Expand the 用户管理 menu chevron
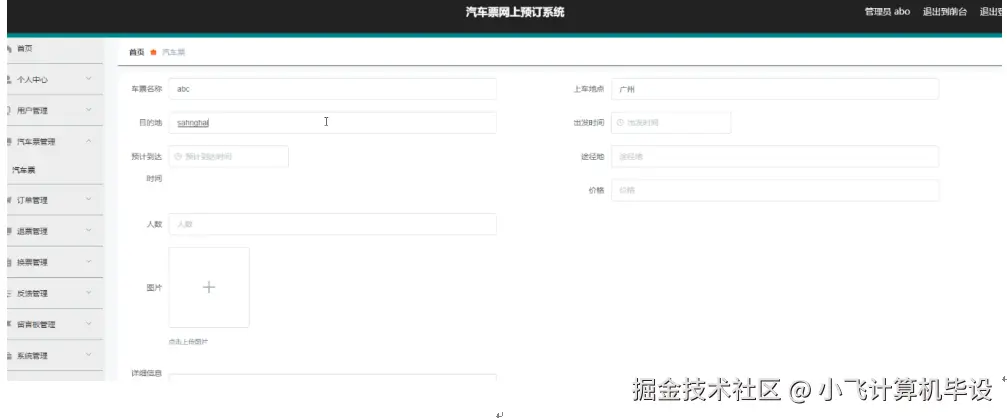This screenshot has width=1007, height=418. point(89,110)
